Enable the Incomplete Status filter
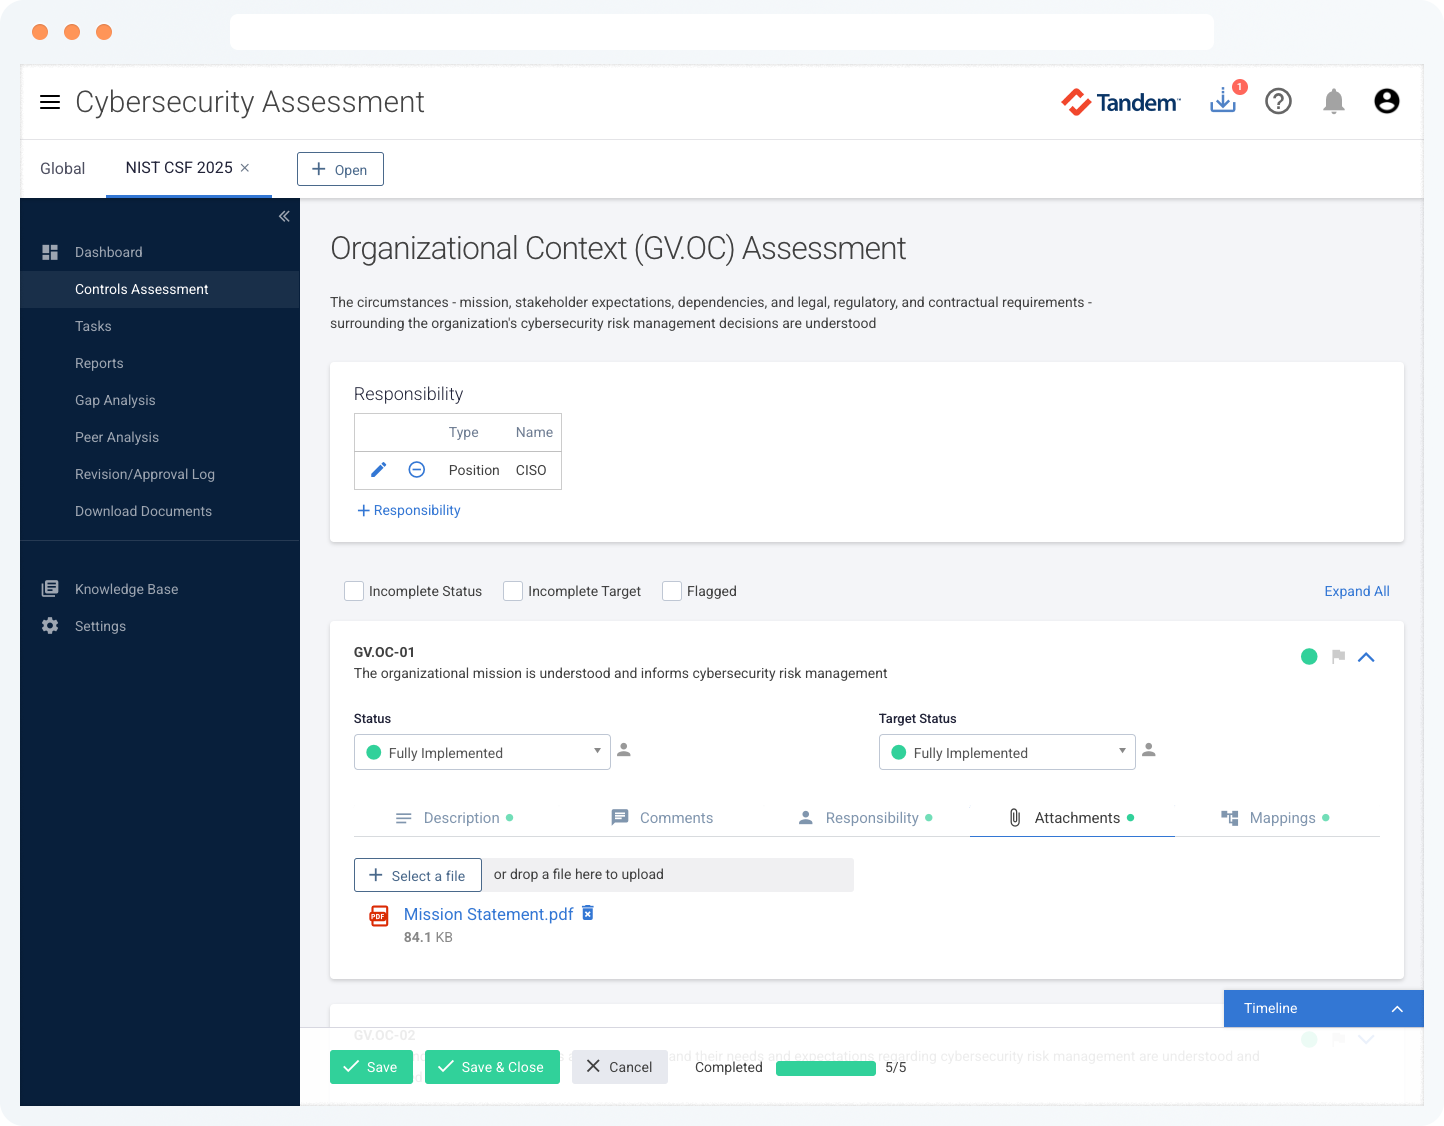1444x1126 pixels. point(354,591)
